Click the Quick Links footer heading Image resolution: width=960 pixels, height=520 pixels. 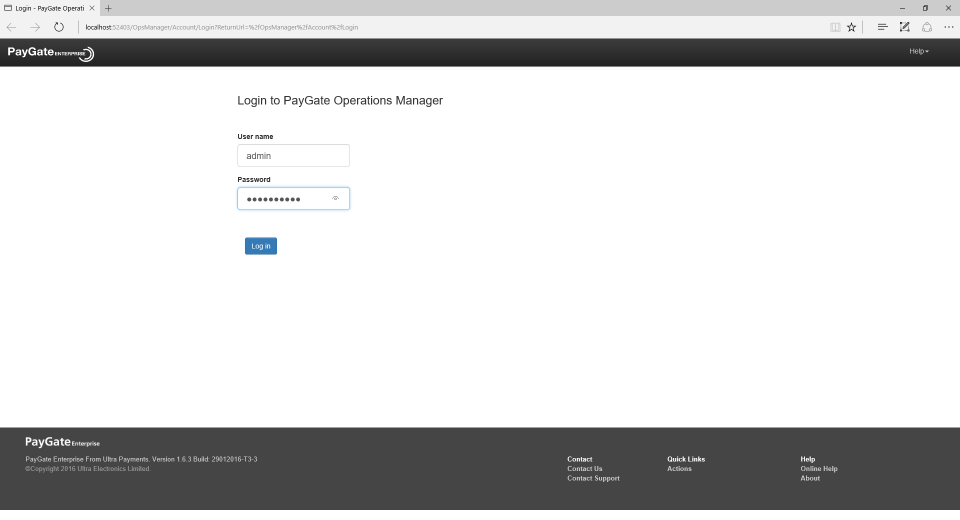(686, 459)
